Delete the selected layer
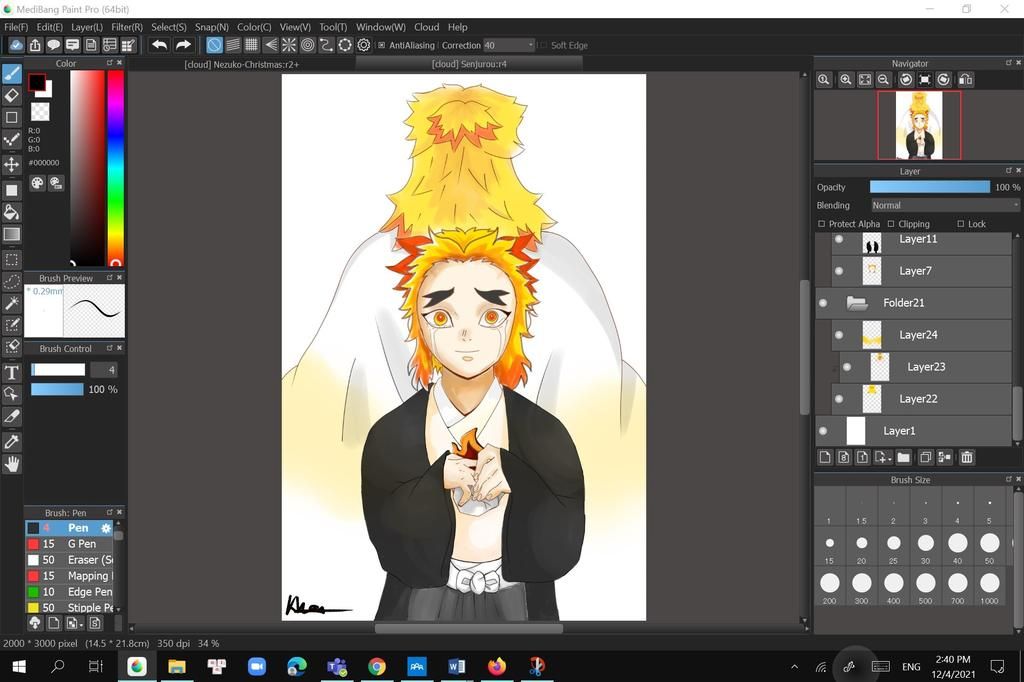1024x682 pixels. 967,457
